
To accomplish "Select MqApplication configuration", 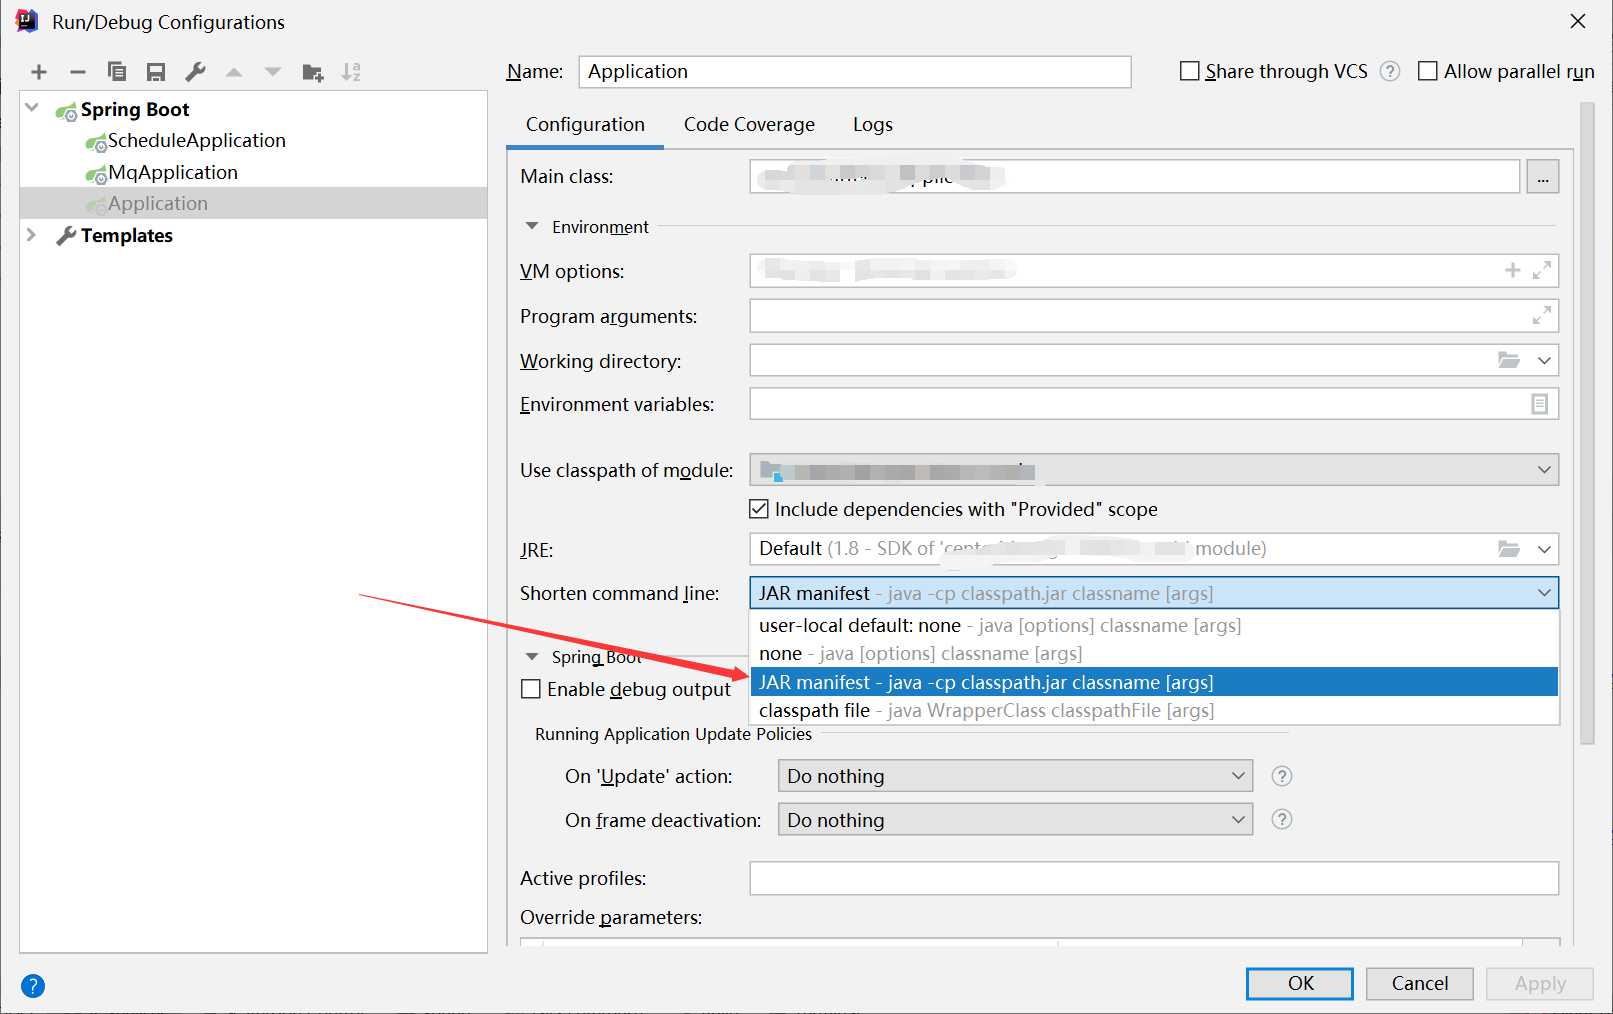I will pyautogui.click(x=173, y=172).
